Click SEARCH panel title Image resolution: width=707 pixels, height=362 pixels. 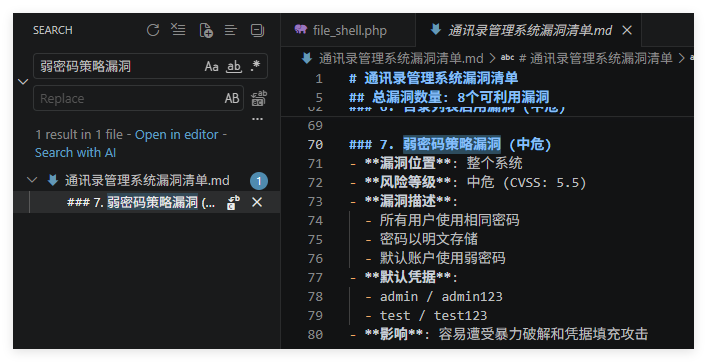(52, 30)
